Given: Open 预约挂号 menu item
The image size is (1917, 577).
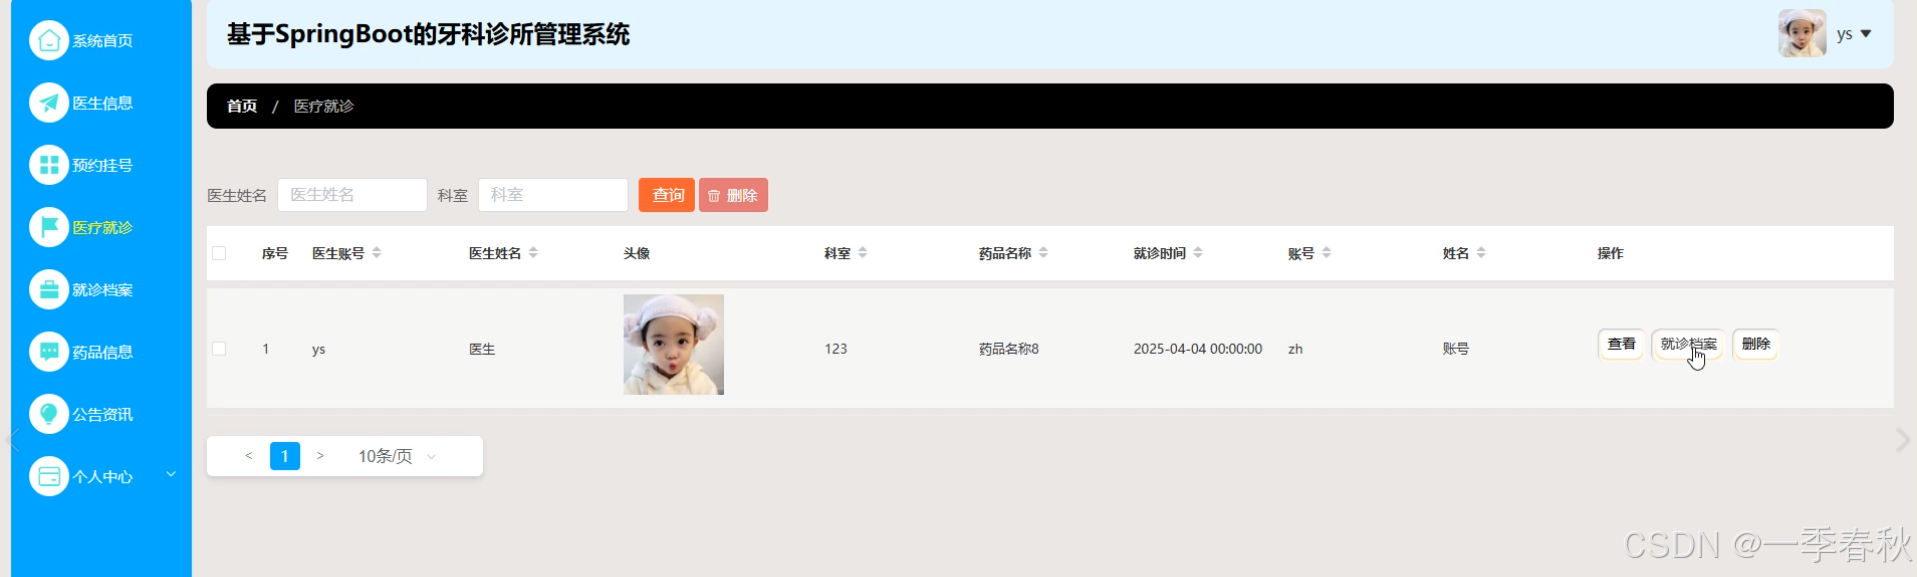Looking at the screenshot, I should pos(101,165).
